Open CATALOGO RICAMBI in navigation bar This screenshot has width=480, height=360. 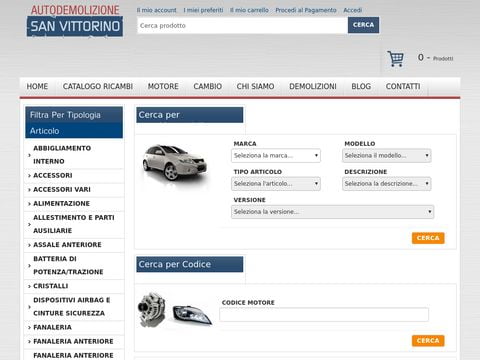[x=98, y=87]
